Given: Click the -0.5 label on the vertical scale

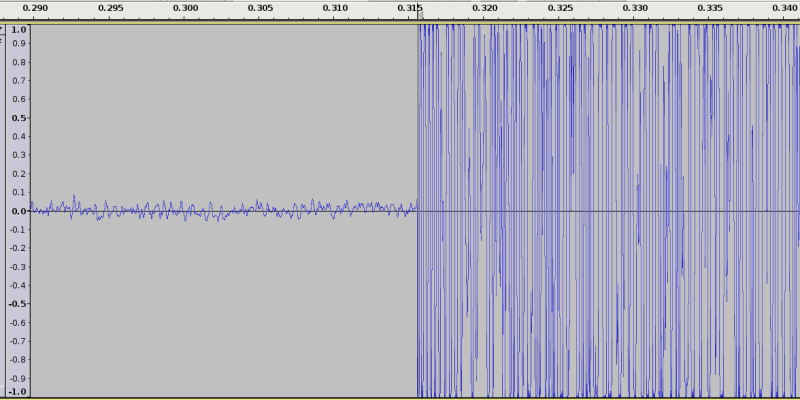Looking at the screenshot, I should click(x=17, y=304).
